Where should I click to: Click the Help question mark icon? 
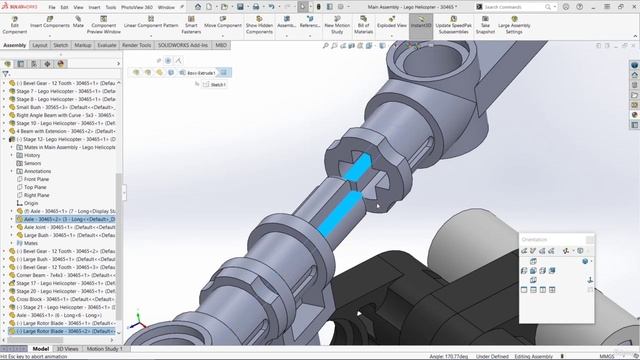tap(580, 7)
